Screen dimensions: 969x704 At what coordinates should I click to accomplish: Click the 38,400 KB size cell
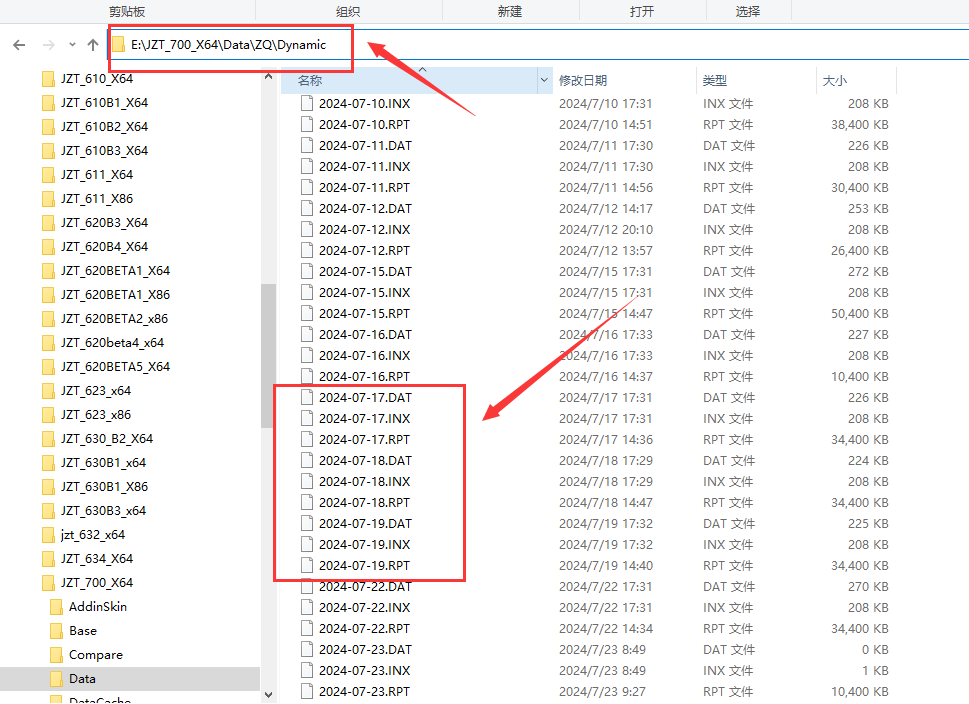coord(860,124)
